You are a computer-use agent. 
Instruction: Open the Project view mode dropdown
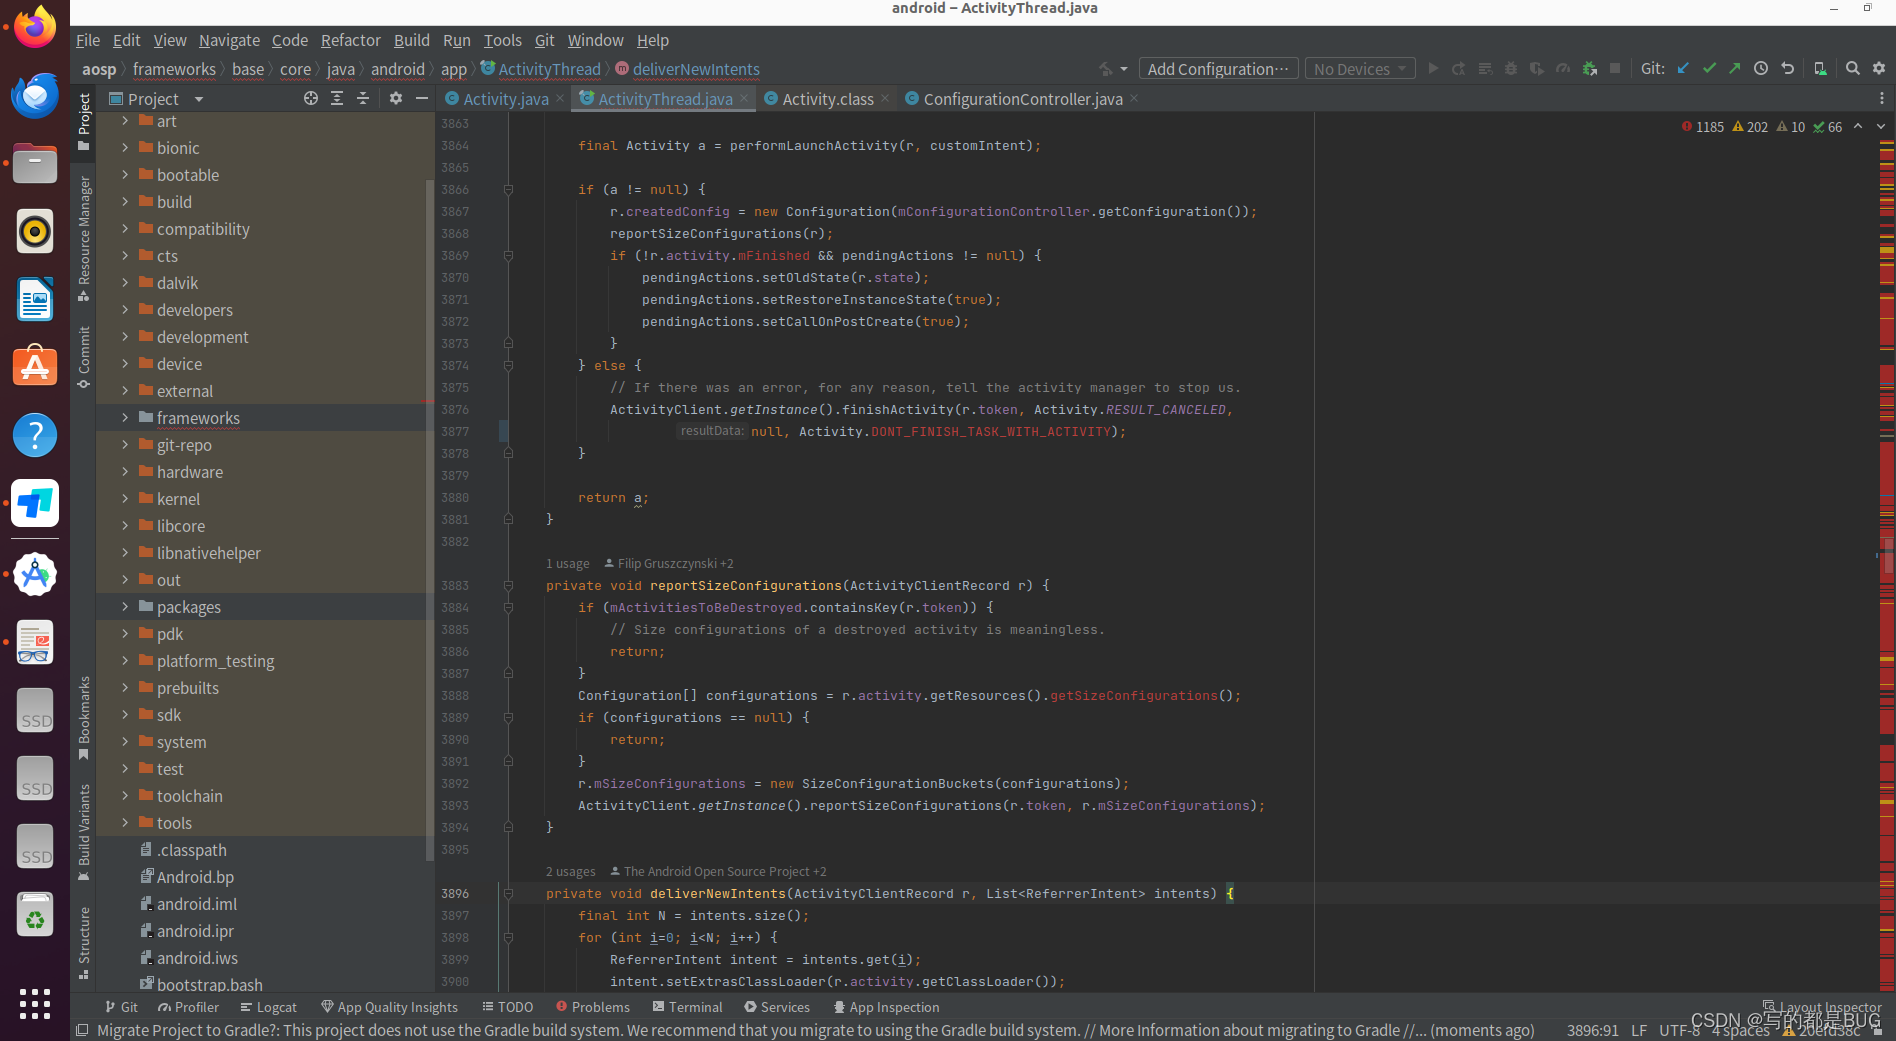(157, 99)
